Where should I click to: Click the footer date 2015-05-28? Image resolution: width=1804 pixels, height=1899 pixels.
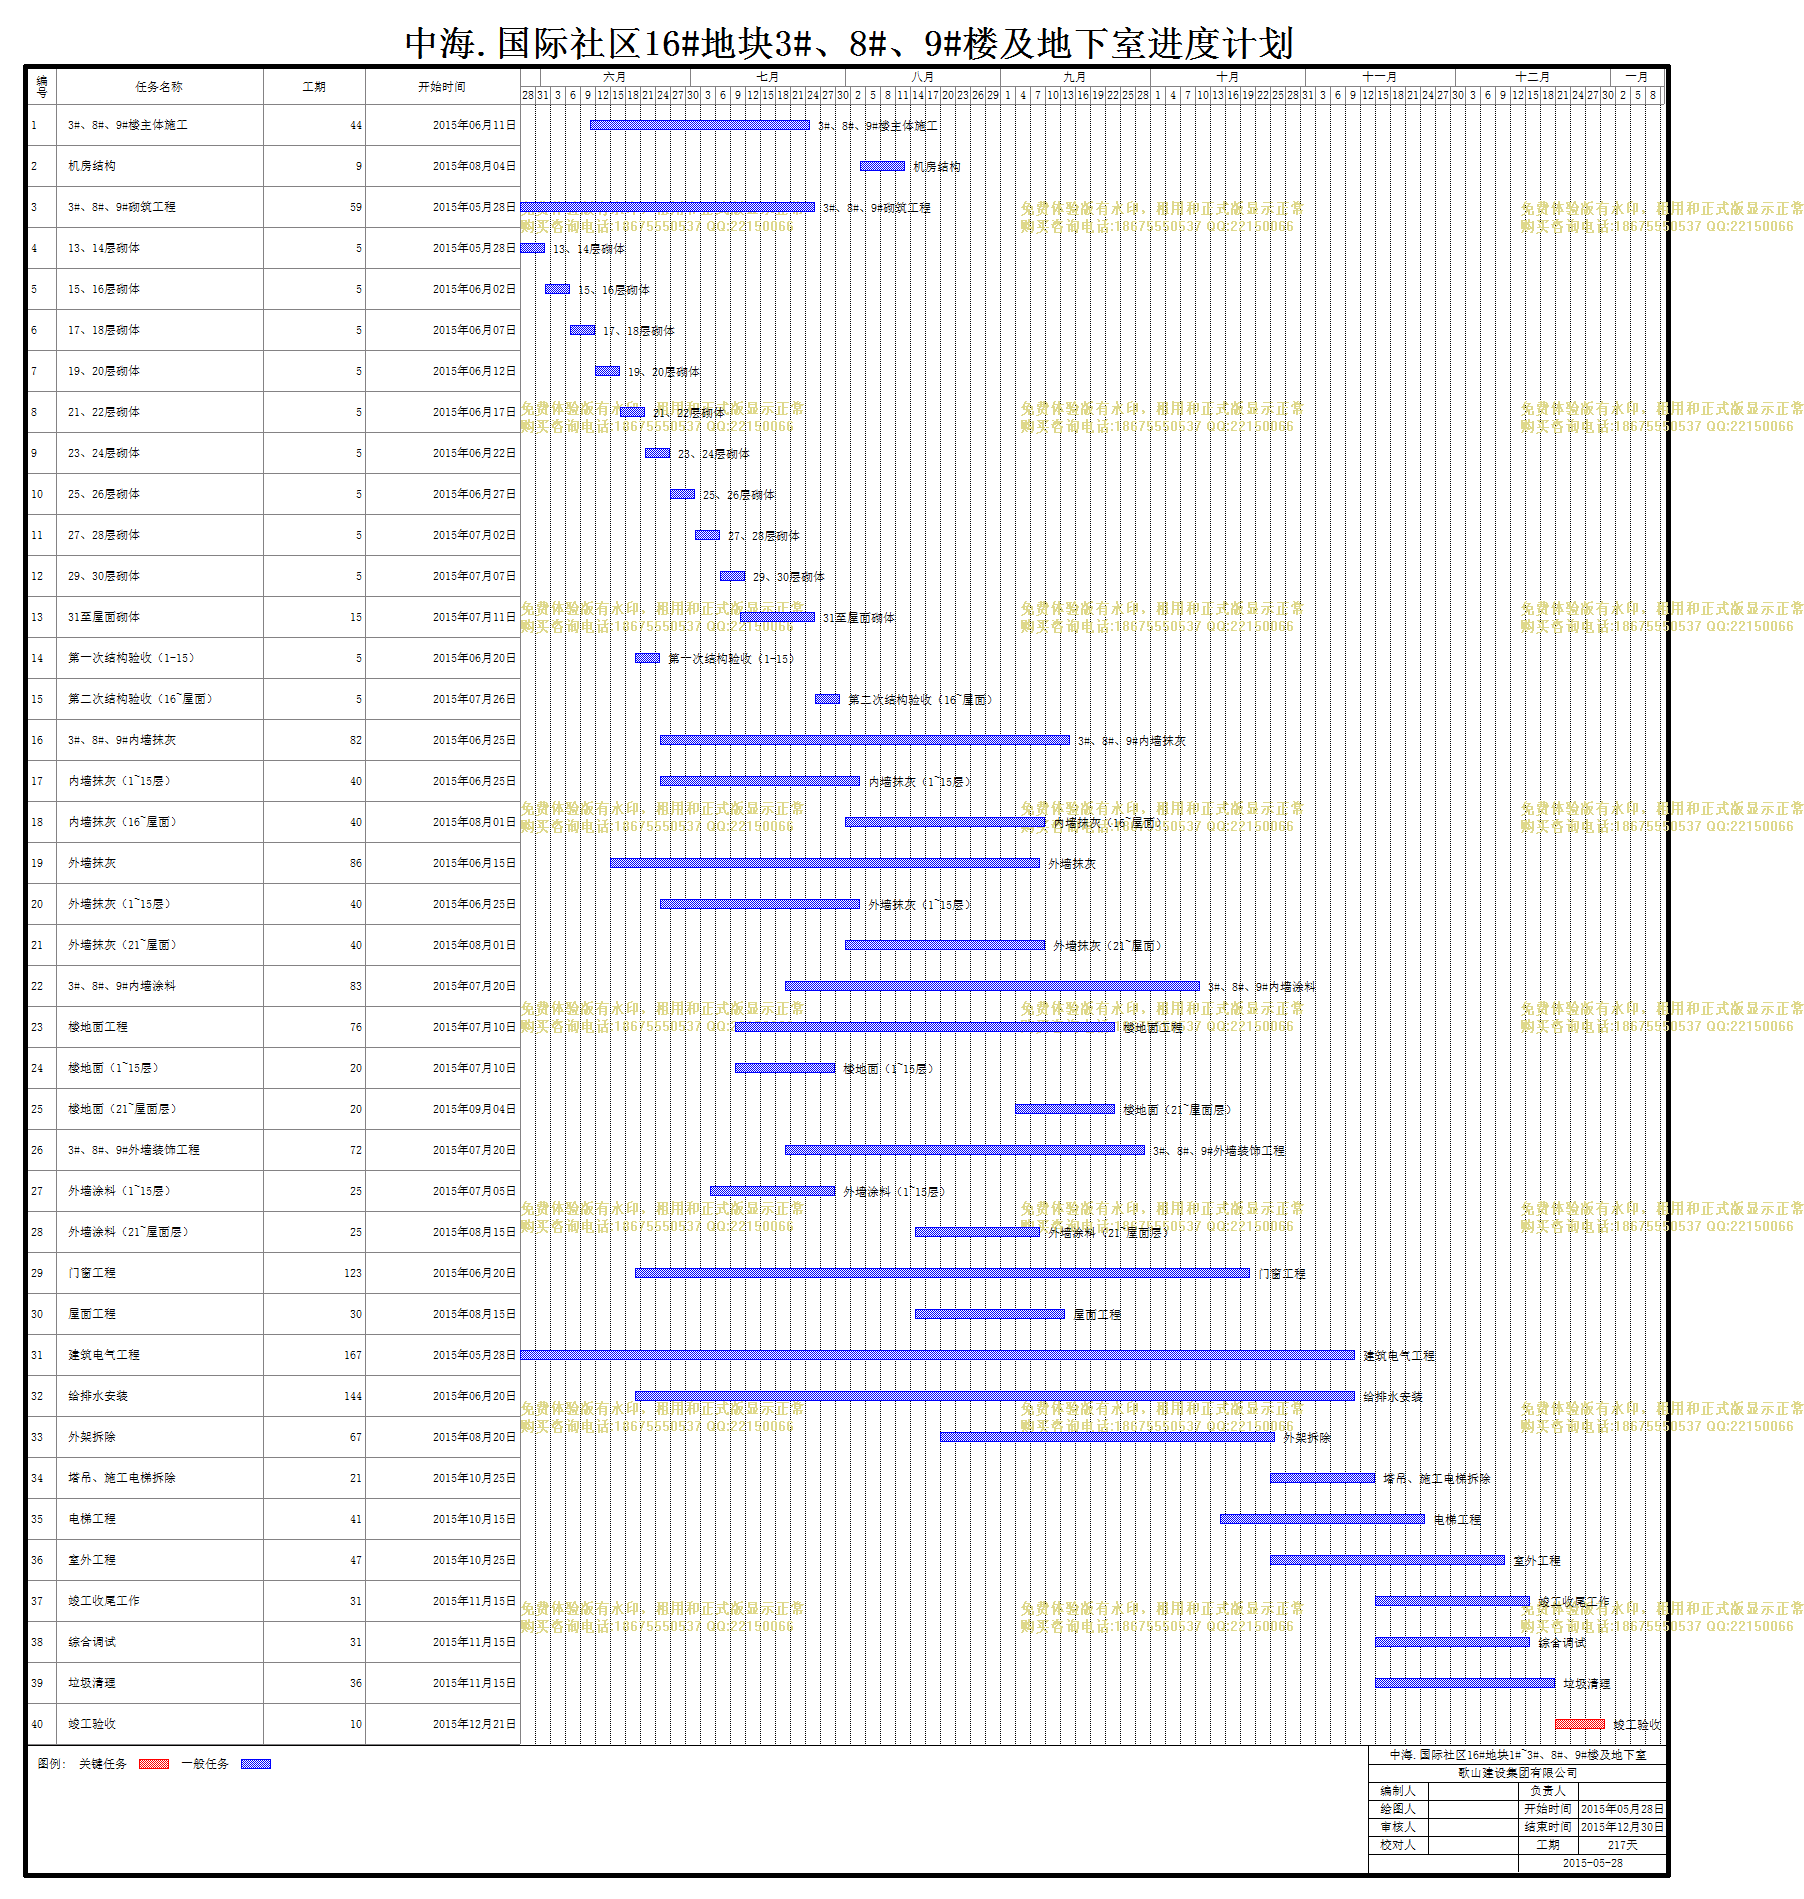1593,1863
